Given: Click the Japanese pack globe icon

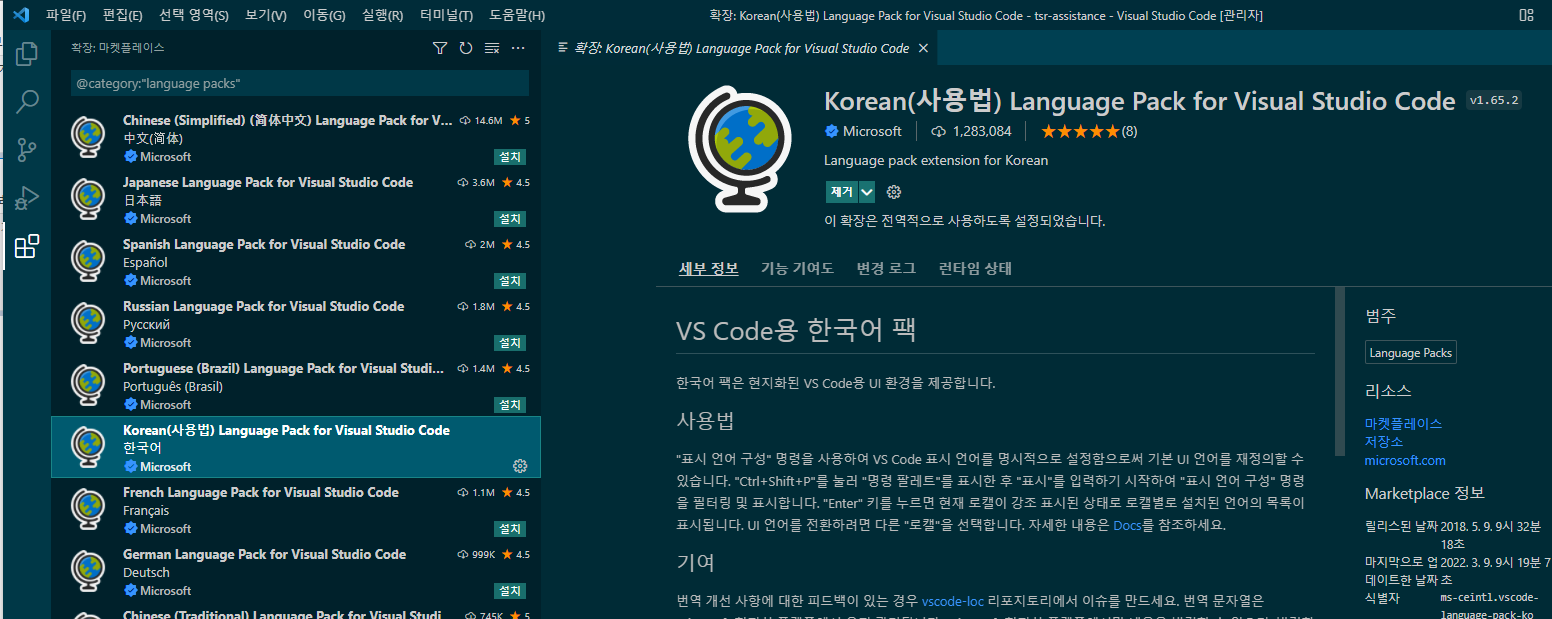Looking at the screenshot, I should tap(88, 200).
